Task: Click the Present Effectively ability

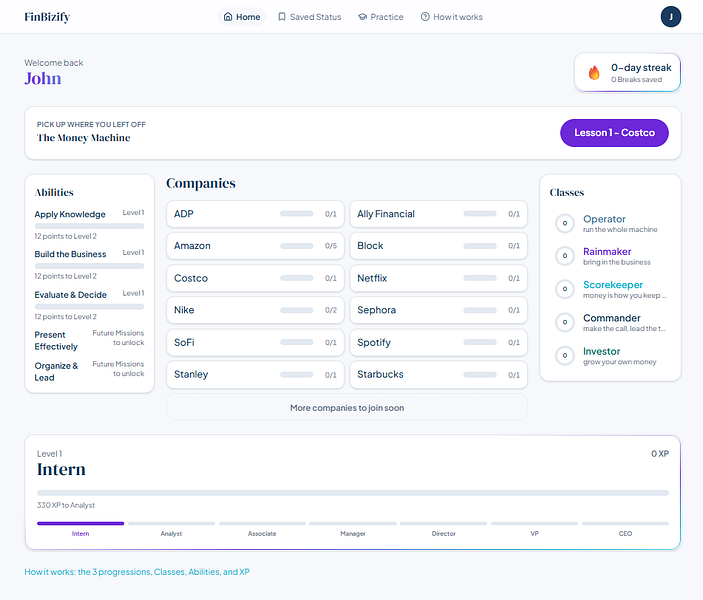Action: point(56,341)
